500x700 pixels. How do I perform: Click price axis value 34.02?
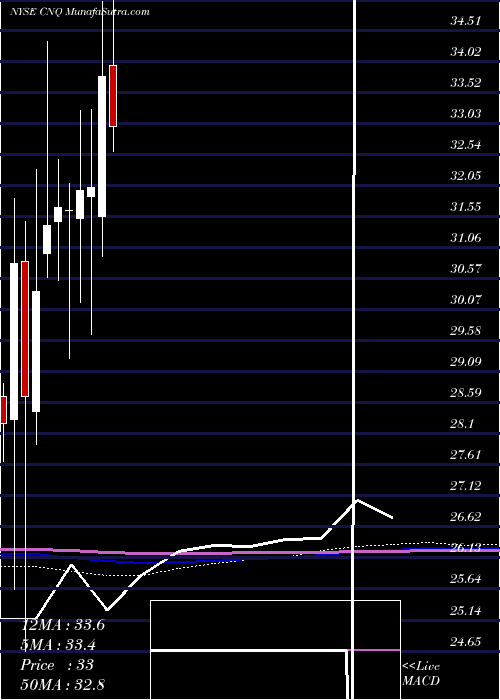coord(465,52)
